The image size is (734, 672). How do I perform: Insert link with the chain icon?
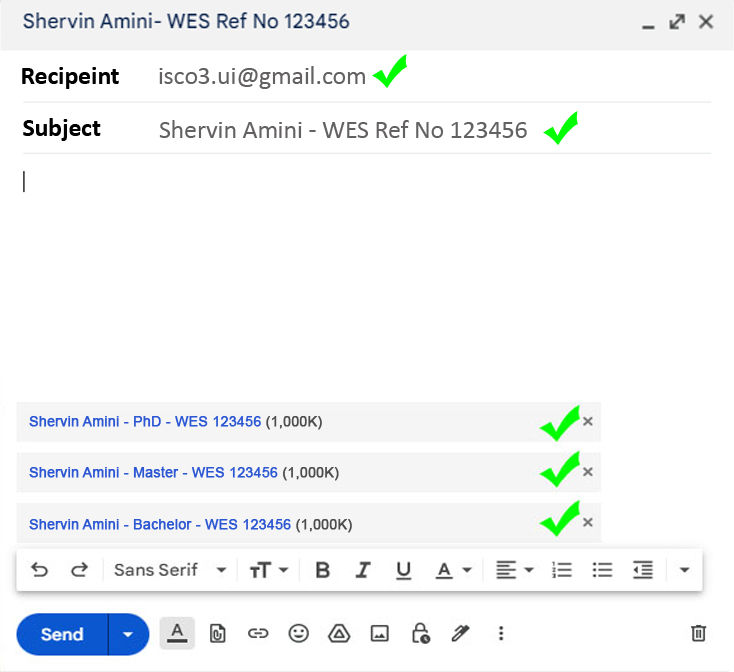click(x=258, y=634)
